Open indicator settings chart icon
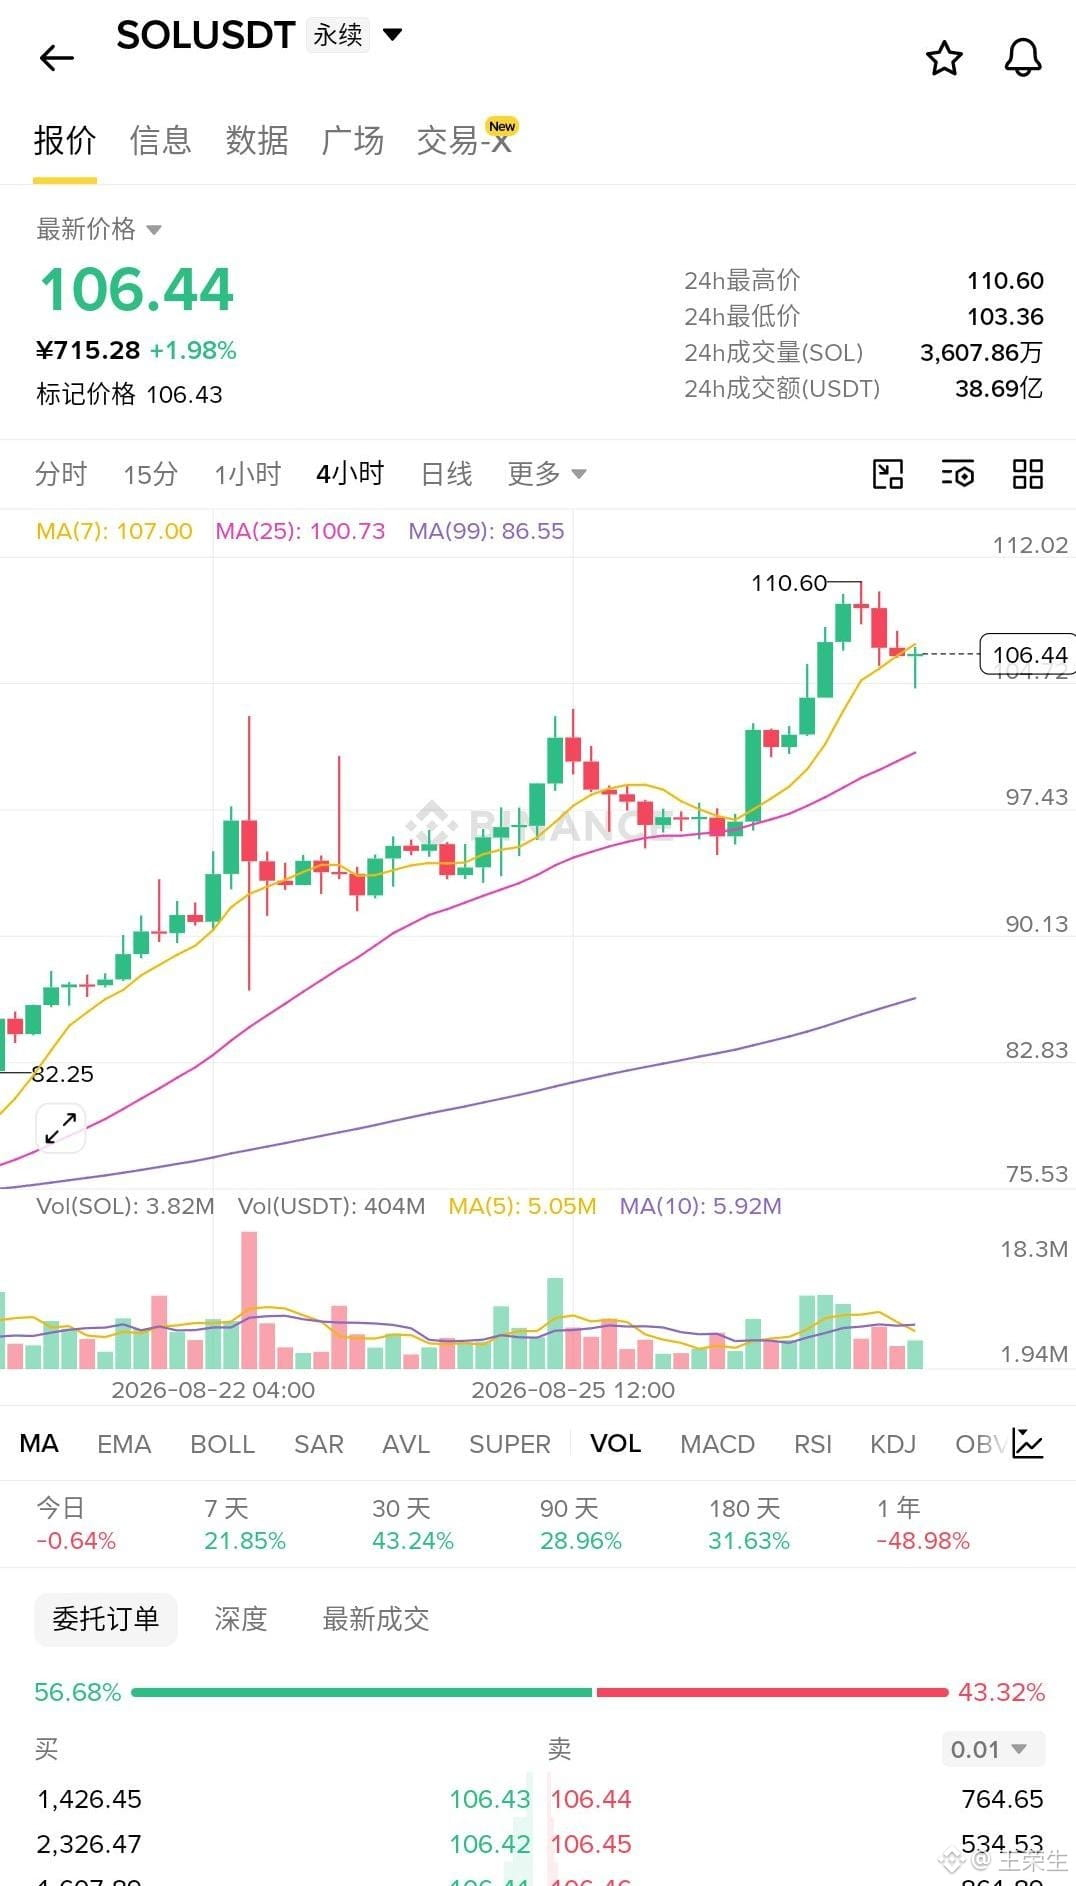The width and height of the screenshot is (1076, 1886). (1028, 1443)
